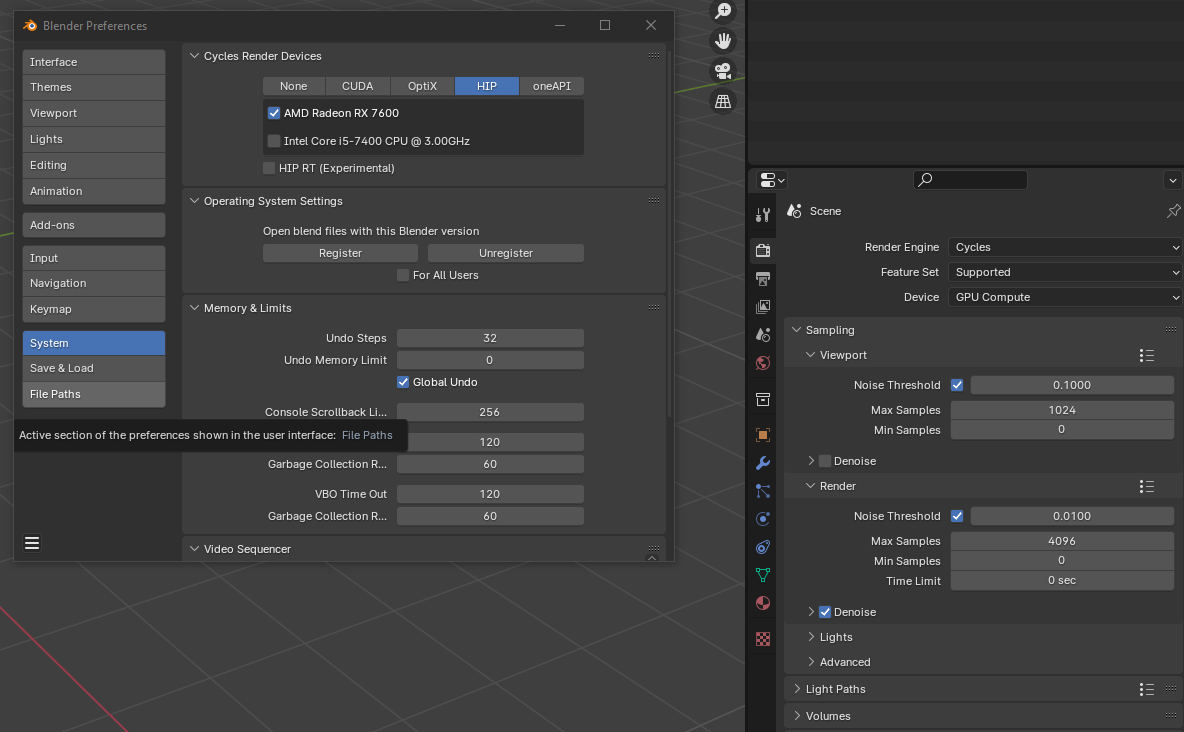Viewport: 1184px width, 732px height.
Task: Uncheck the Intel Core i5-7400 CPU device
Action: coord(274,141)
